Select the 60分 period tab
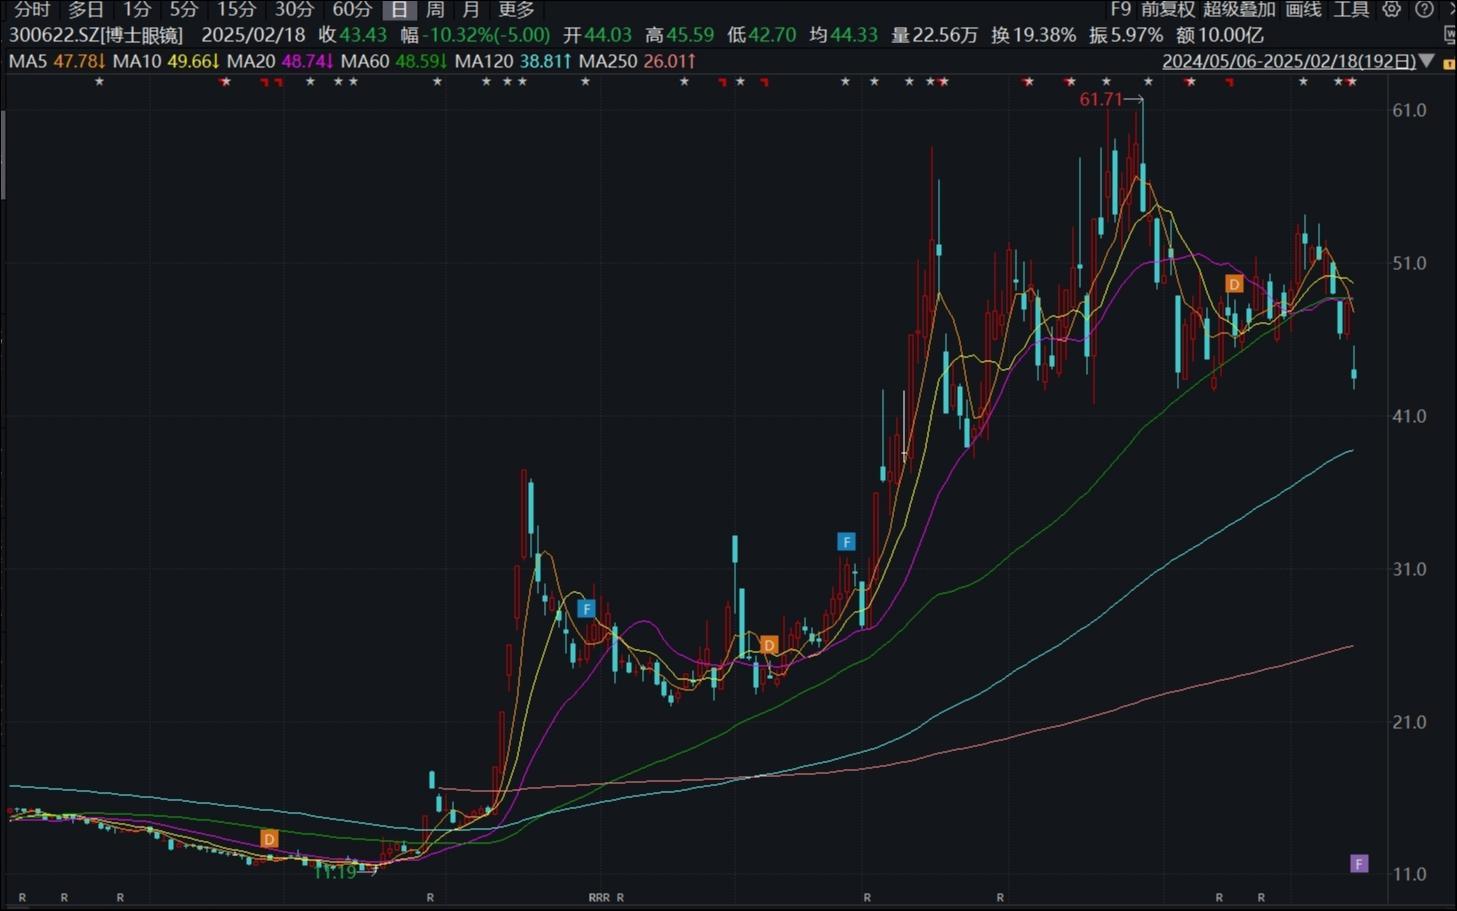Image resolution: width=1457 pixels, height=911 pixels. click(x=352, y=10)
